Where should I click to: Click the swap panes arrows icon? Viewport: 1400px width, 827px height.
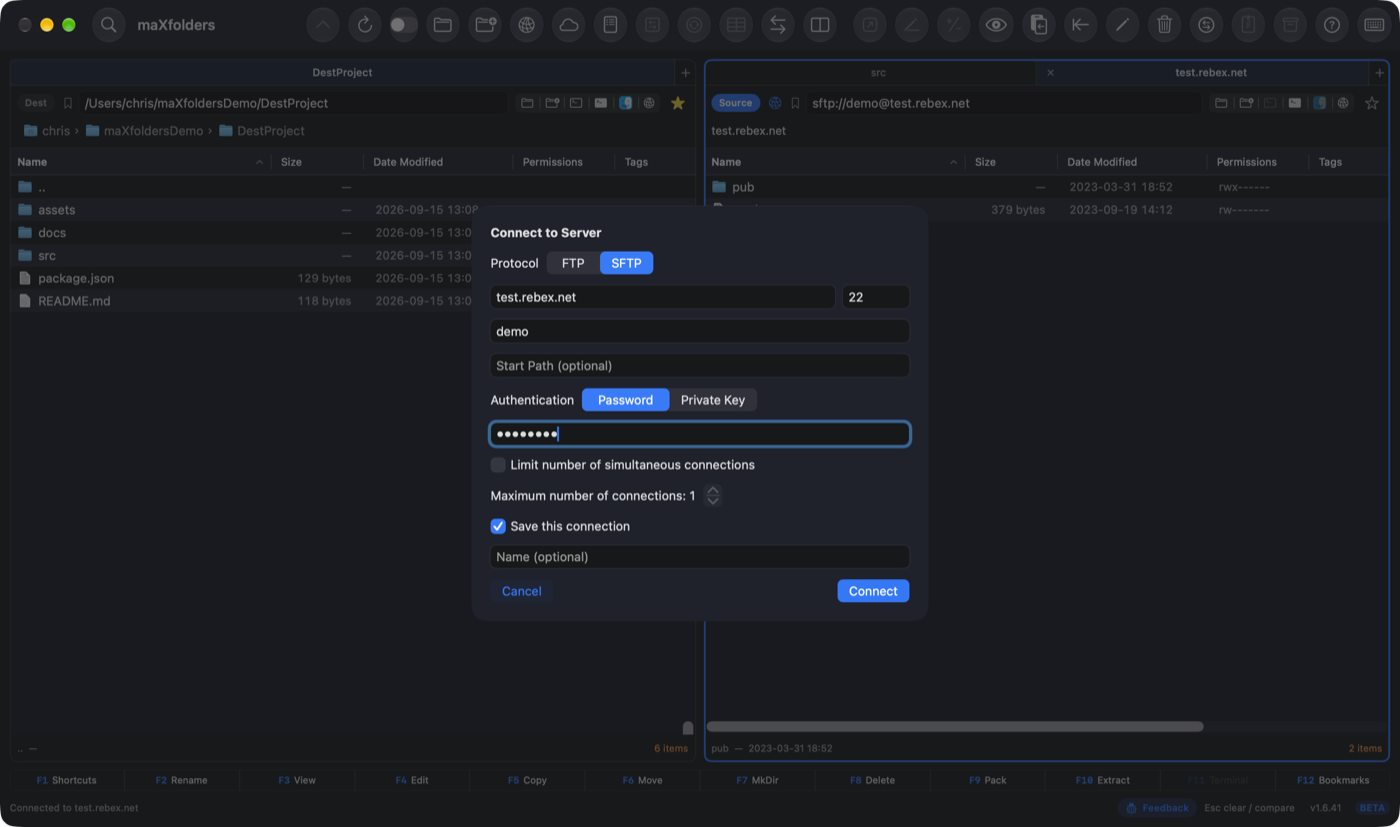click(x=778, y=25)
